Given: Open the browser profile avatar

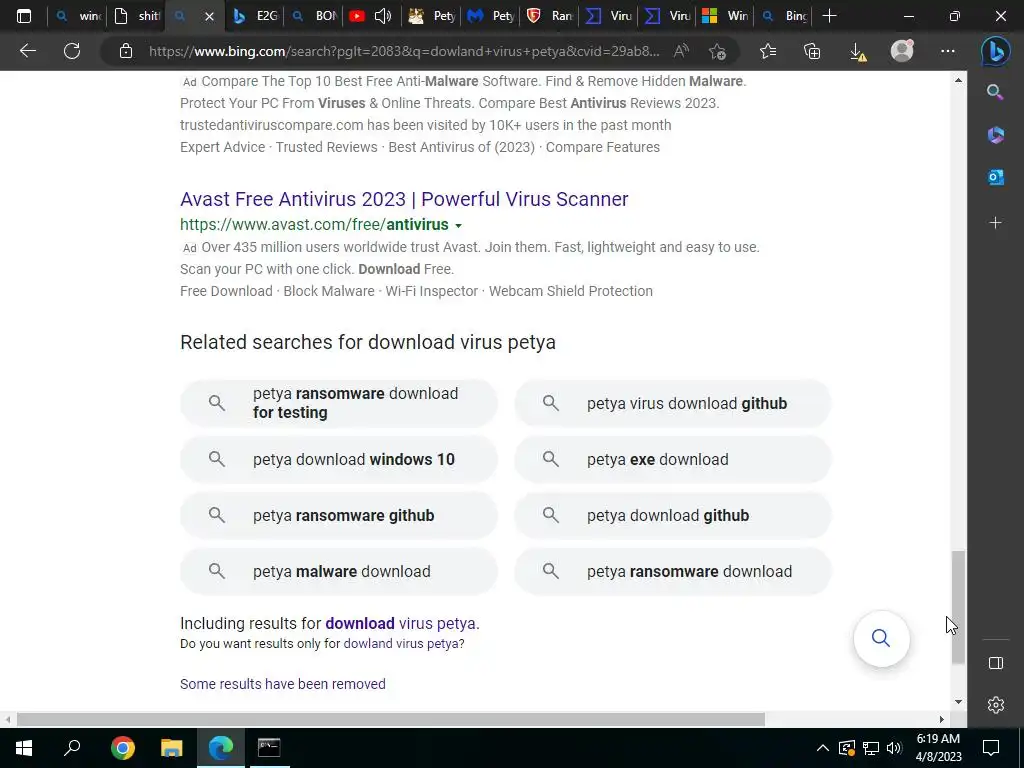Looking at the screenshot, I should (x=903, y=51).
